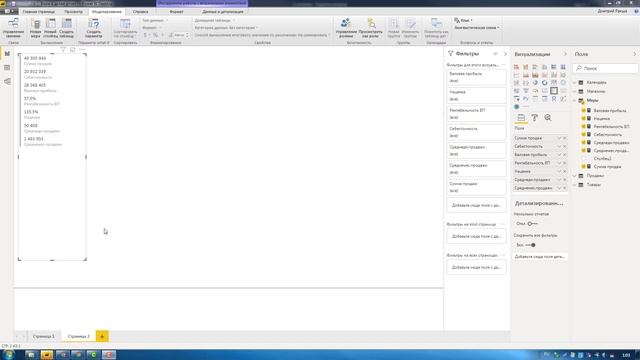This screenshot has width=640, height=360.
Task: Toggle checkbox for Наценка measure
Action: [x=584, y=118]
